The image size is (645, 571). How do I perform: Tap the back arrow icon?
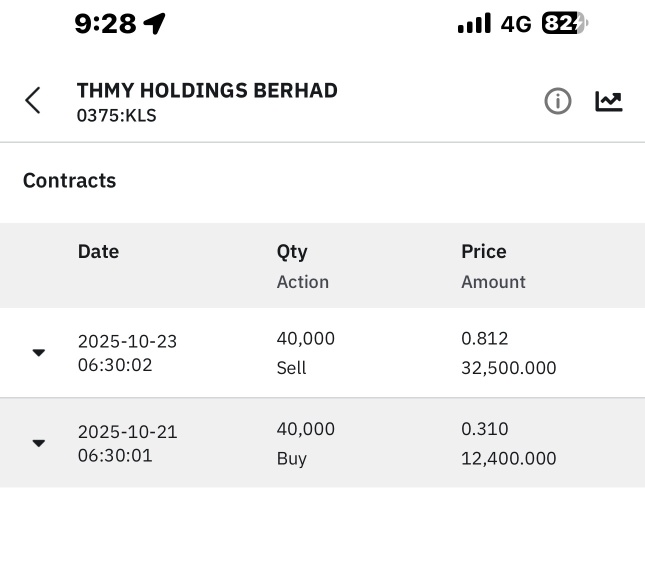point(33,100)
